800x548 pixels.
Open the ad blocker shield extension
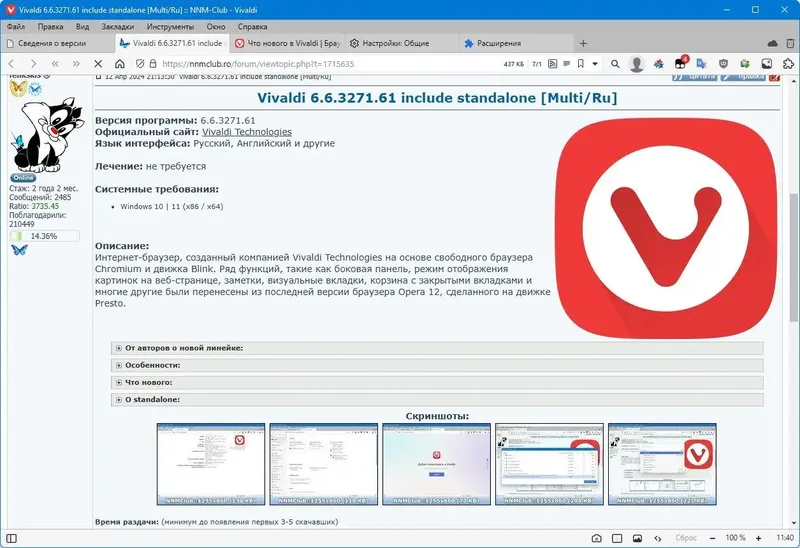(723, 64)
